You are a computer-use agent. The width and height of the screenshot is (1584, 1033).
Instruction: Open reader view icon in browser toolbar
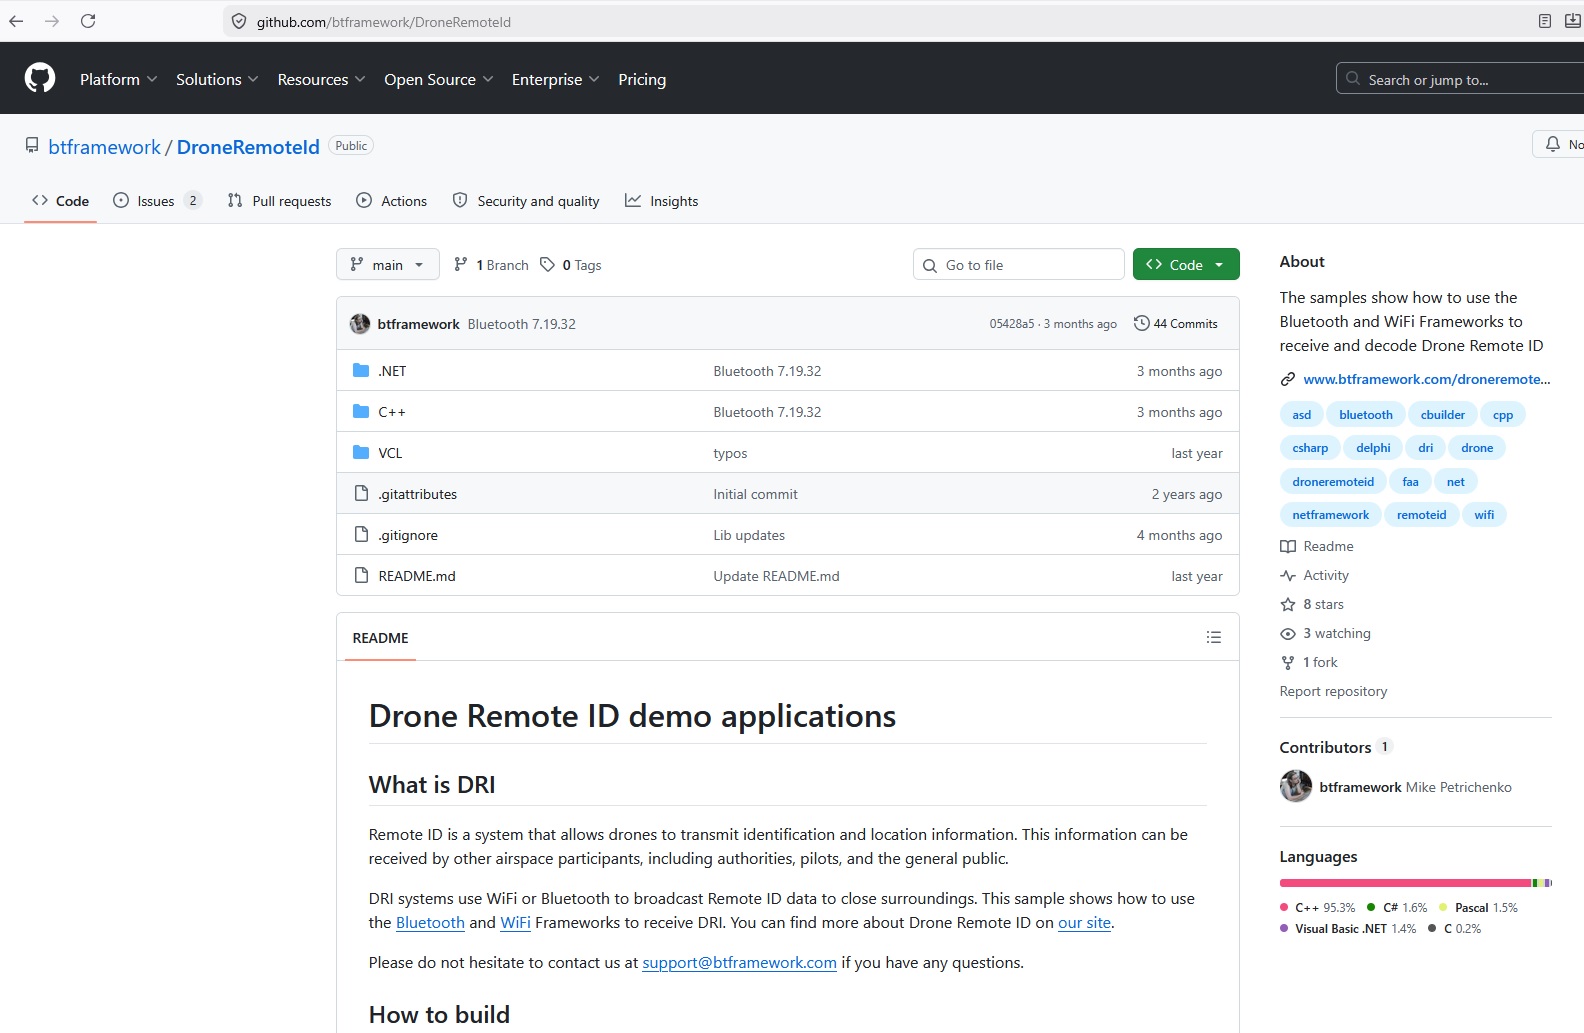point(1545,21)
